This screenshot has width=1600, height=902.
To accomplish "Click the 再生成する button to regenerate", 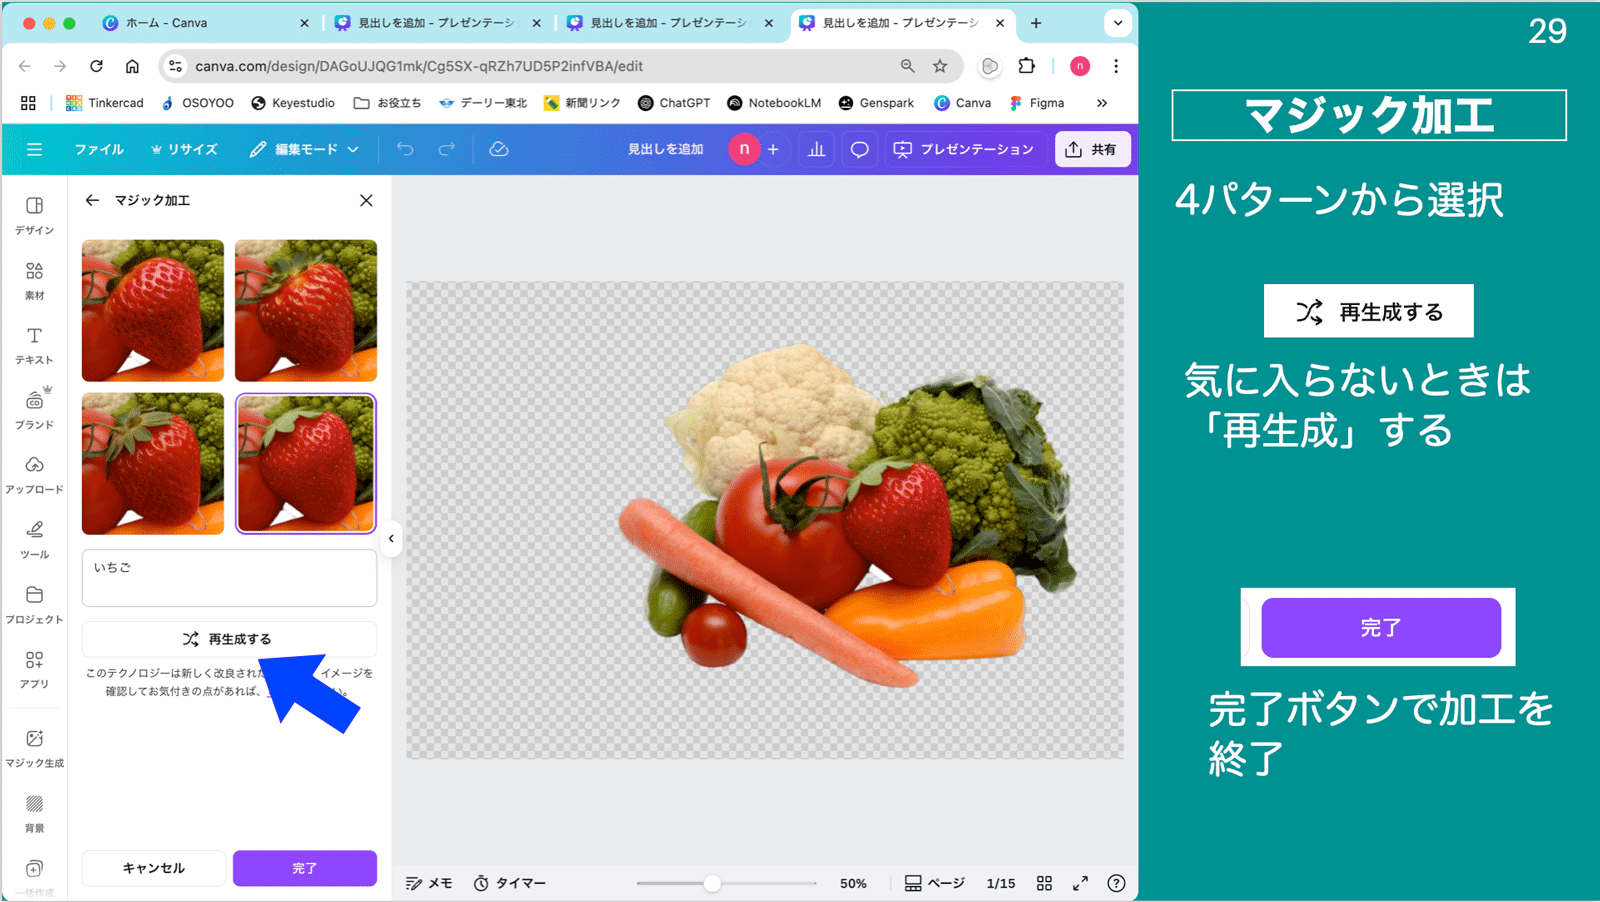I will point(228,638).
